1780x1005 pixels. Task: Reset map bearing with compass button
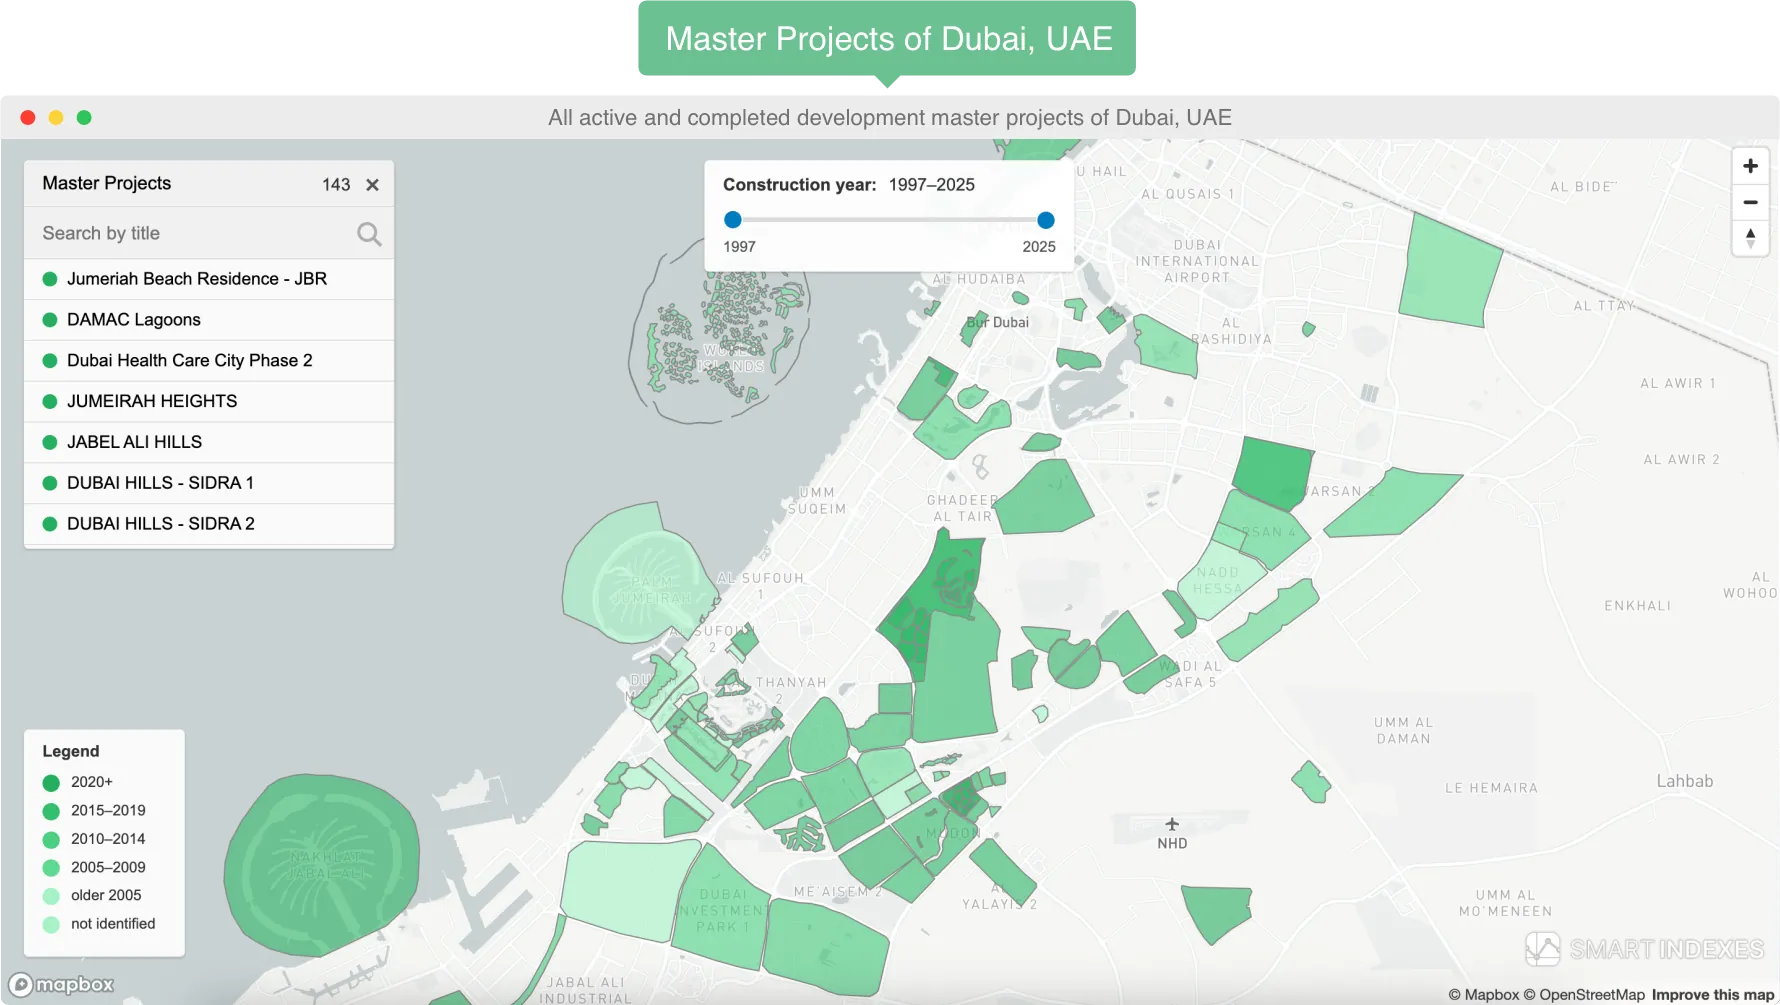click(x=1750, y=238)
